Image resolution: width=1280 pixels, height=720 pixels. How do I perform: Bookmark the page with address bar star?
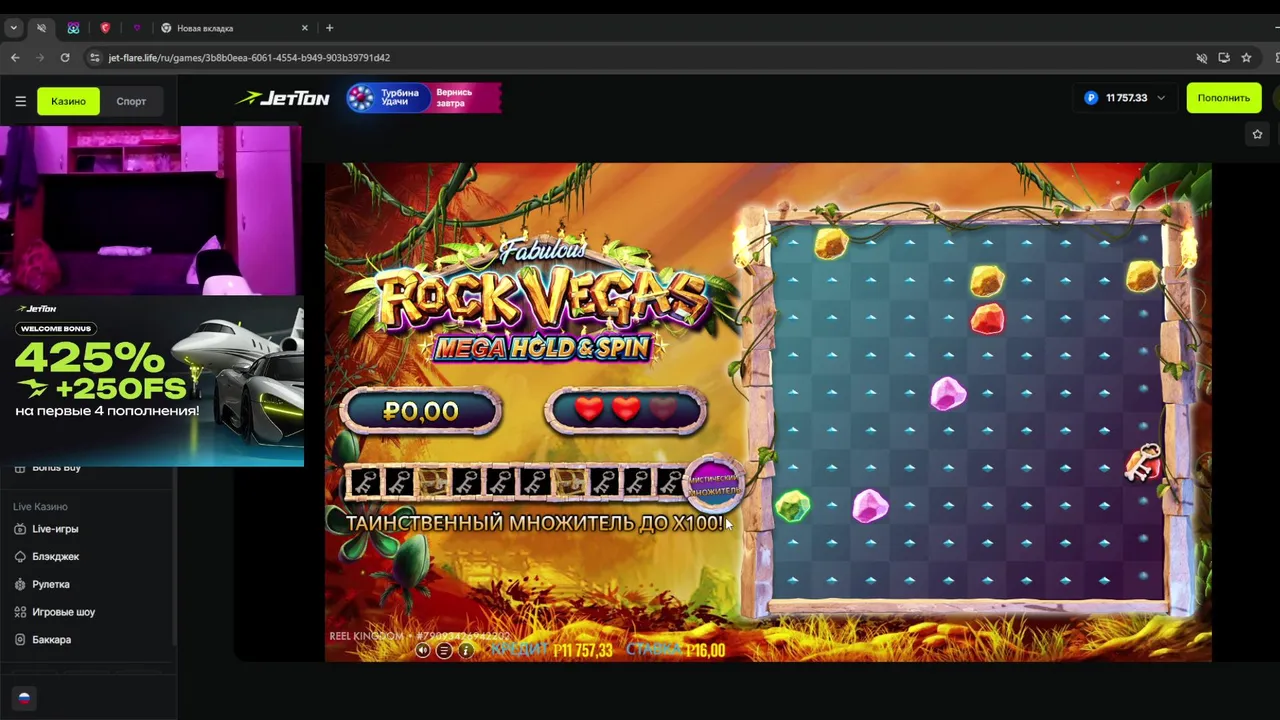(x=1246, y=58)
